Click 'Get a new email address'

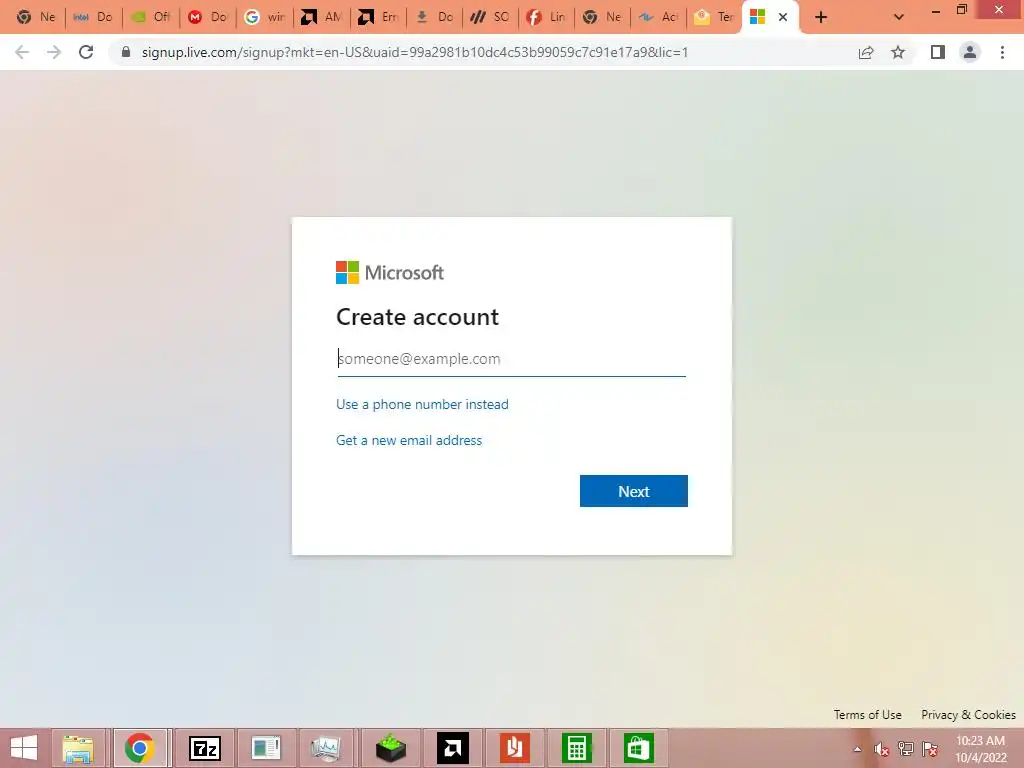[409, 440]
